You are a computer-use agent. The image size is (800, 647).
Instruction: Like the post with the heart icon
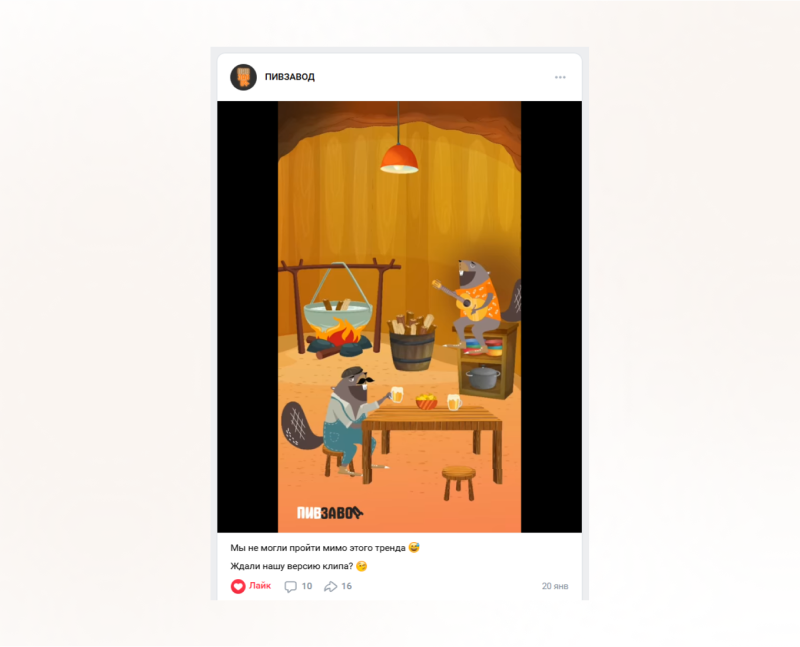tap(238, 586)
